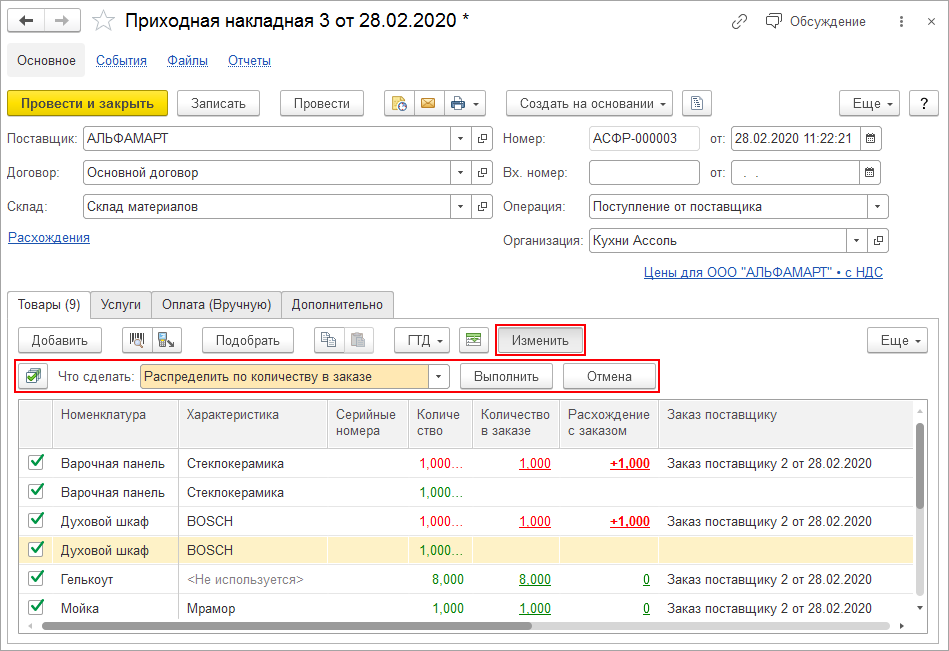The width and height of the screenshot is (949, 651).
Task: Open help with the question mark button
Action: click(924, 103)
